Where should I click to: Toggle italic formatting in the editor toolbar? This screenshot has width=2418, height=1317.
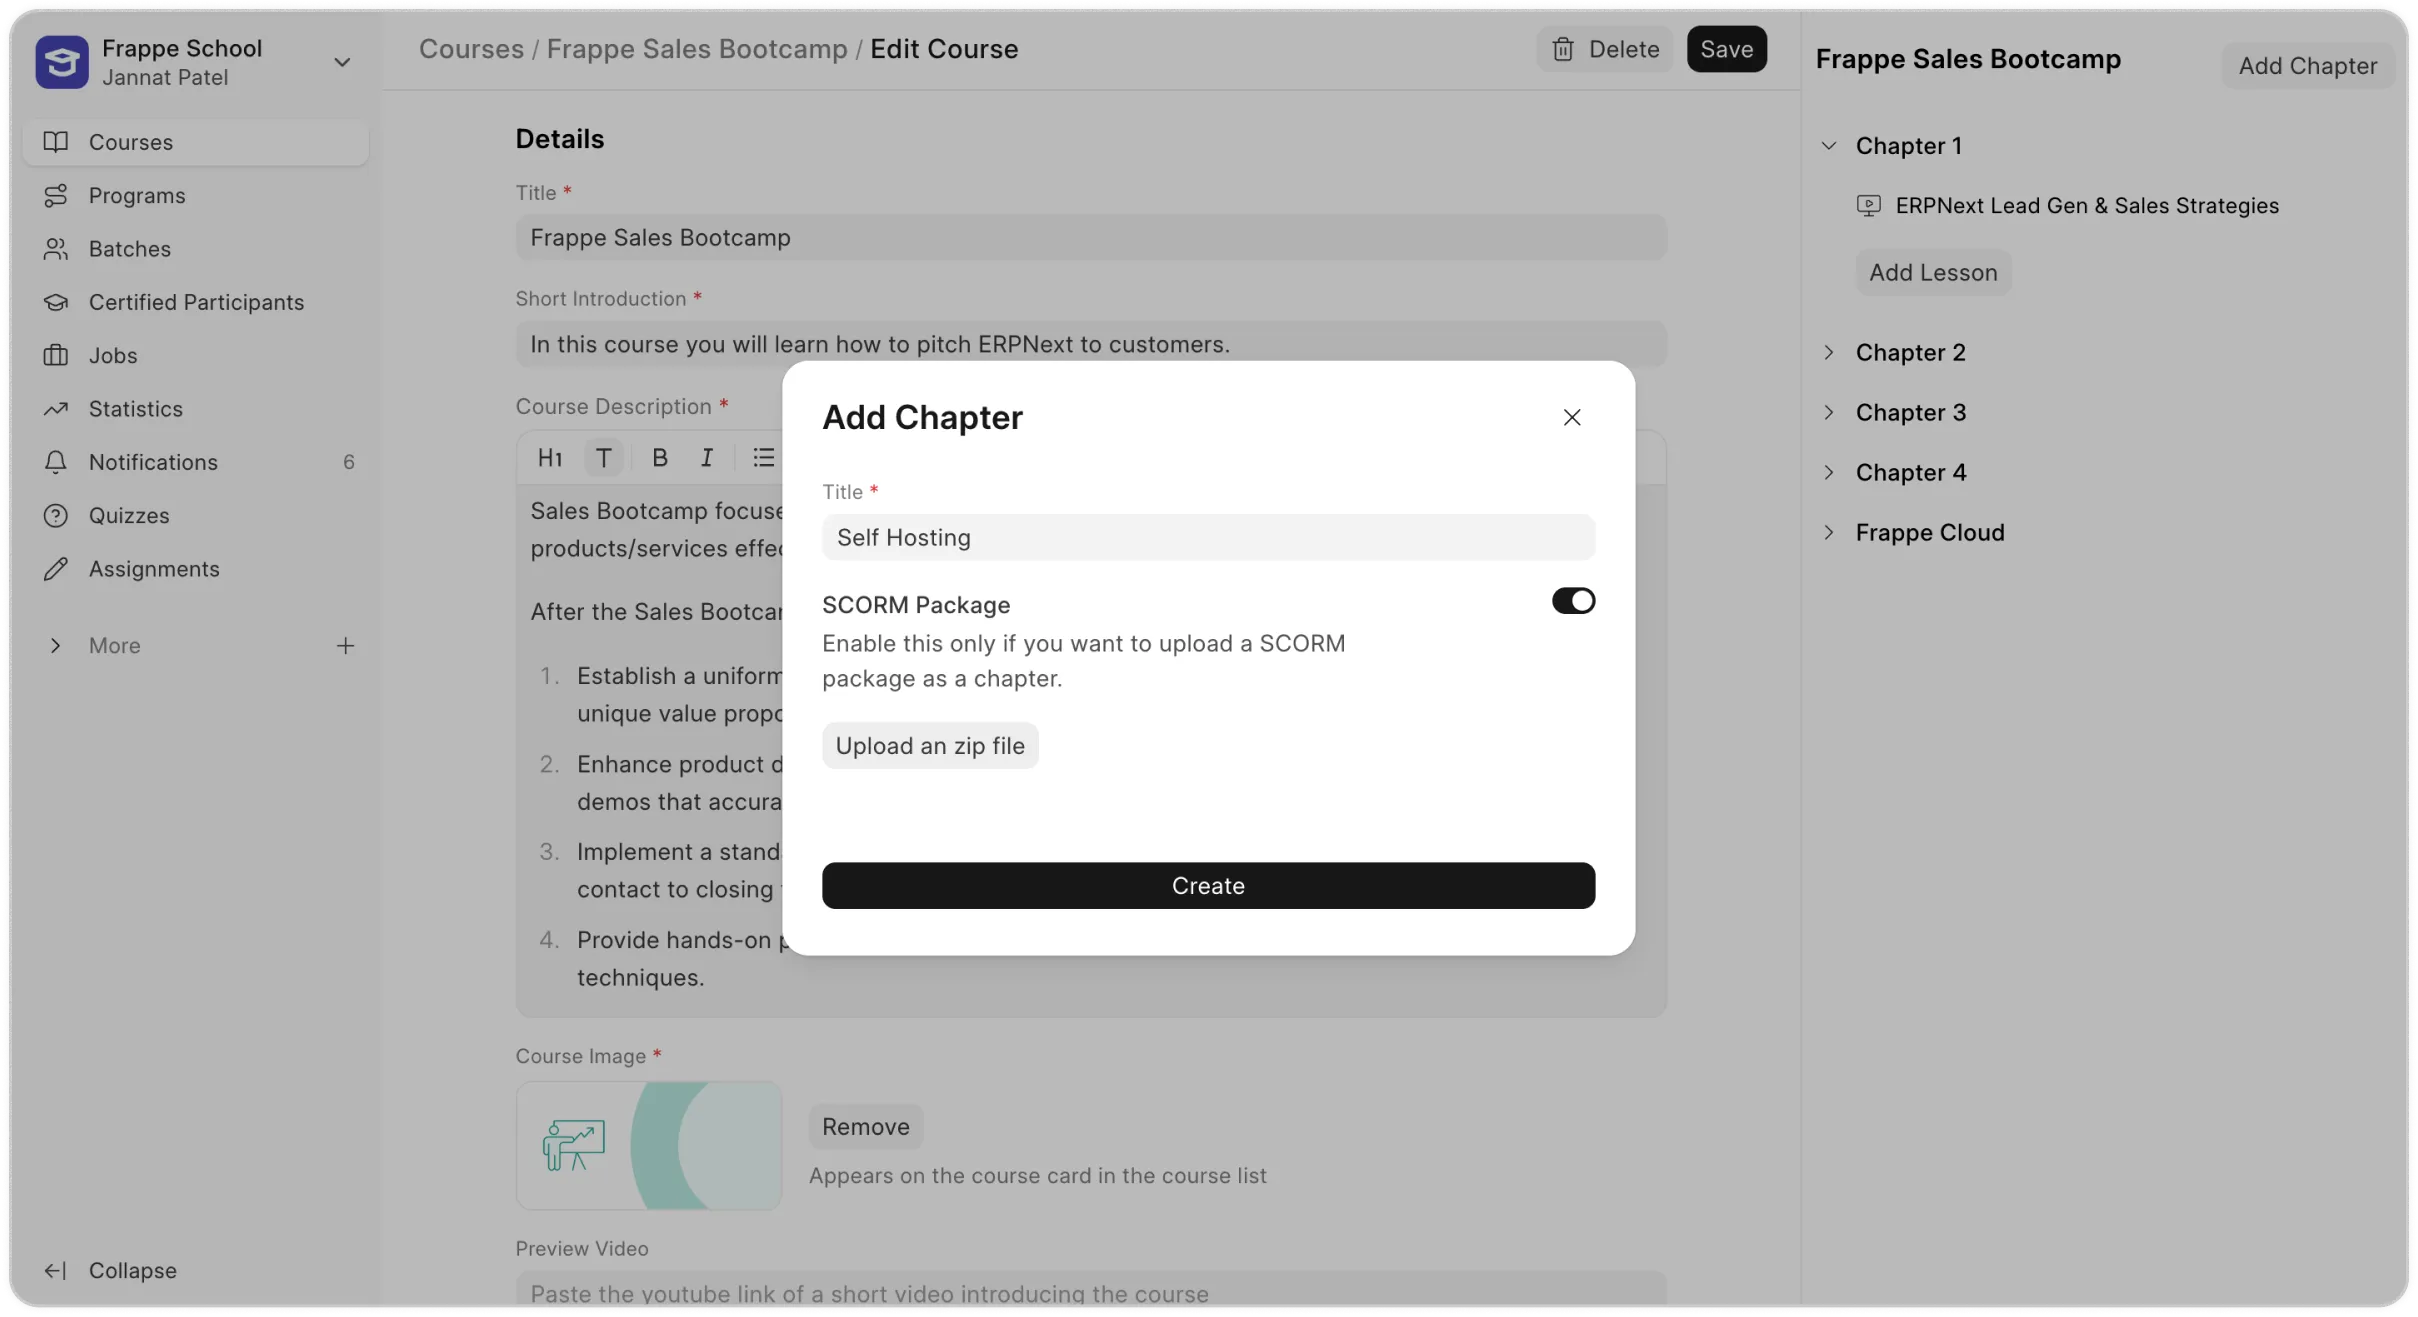click(707, 457)
